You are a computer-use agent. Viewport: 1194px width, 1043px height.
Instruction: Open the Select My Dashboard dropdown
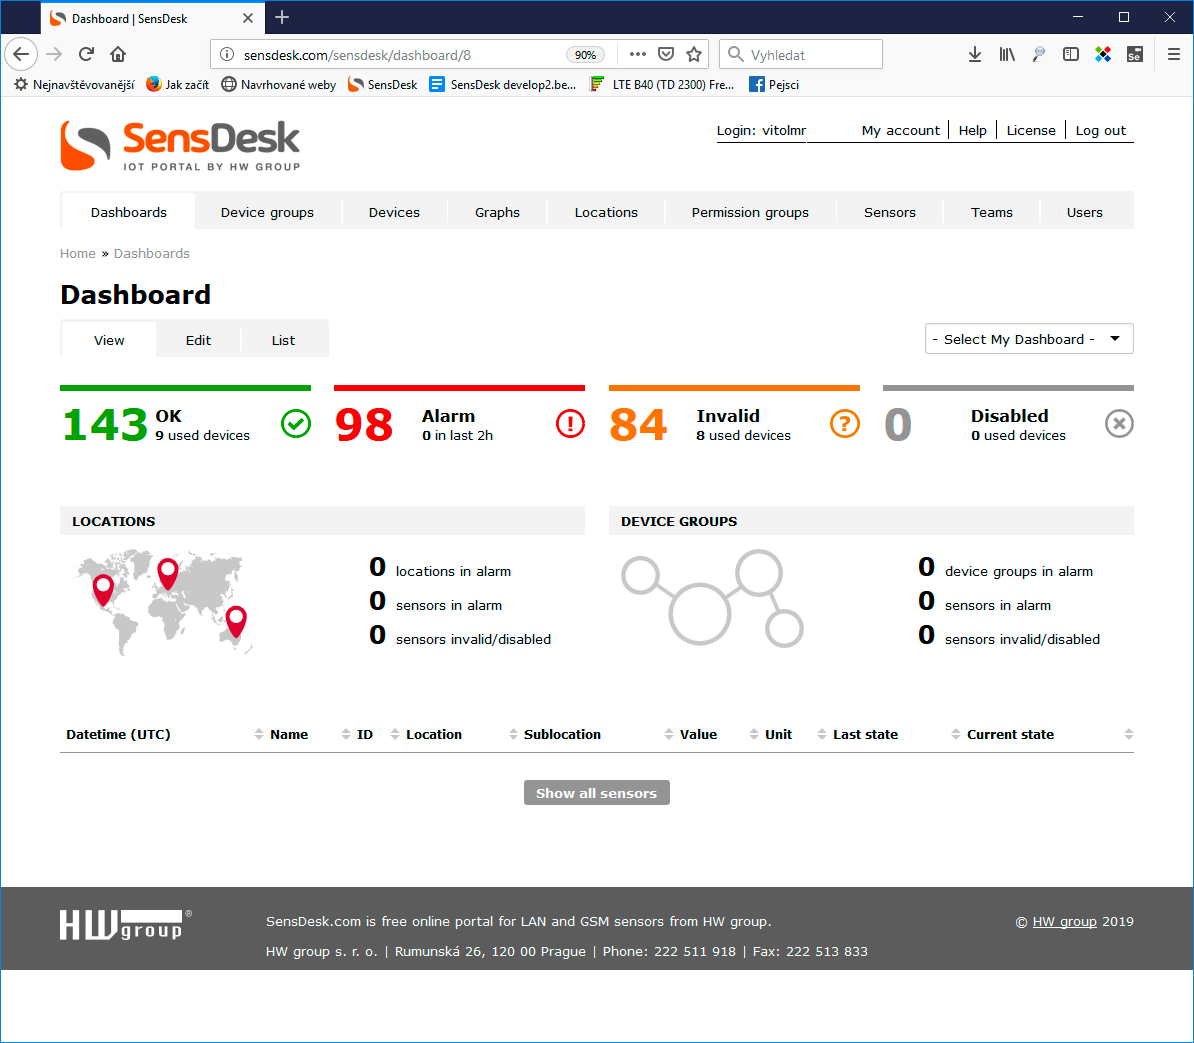pos(1029,339)
